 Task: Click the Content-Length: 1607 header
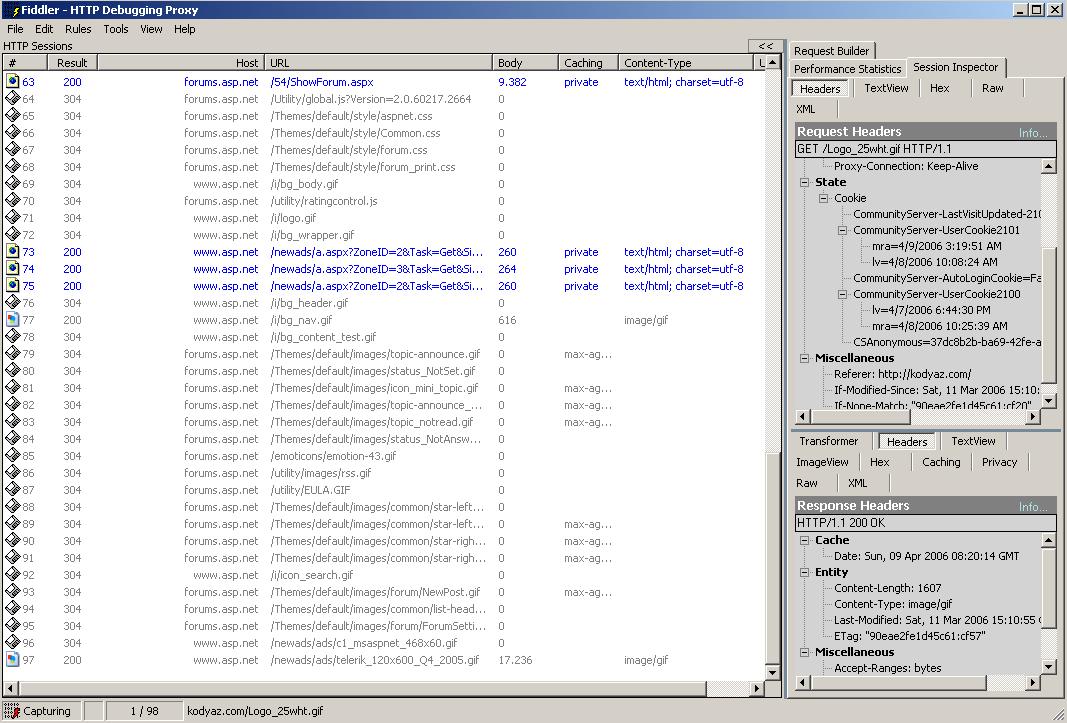[x=887, y=588]
